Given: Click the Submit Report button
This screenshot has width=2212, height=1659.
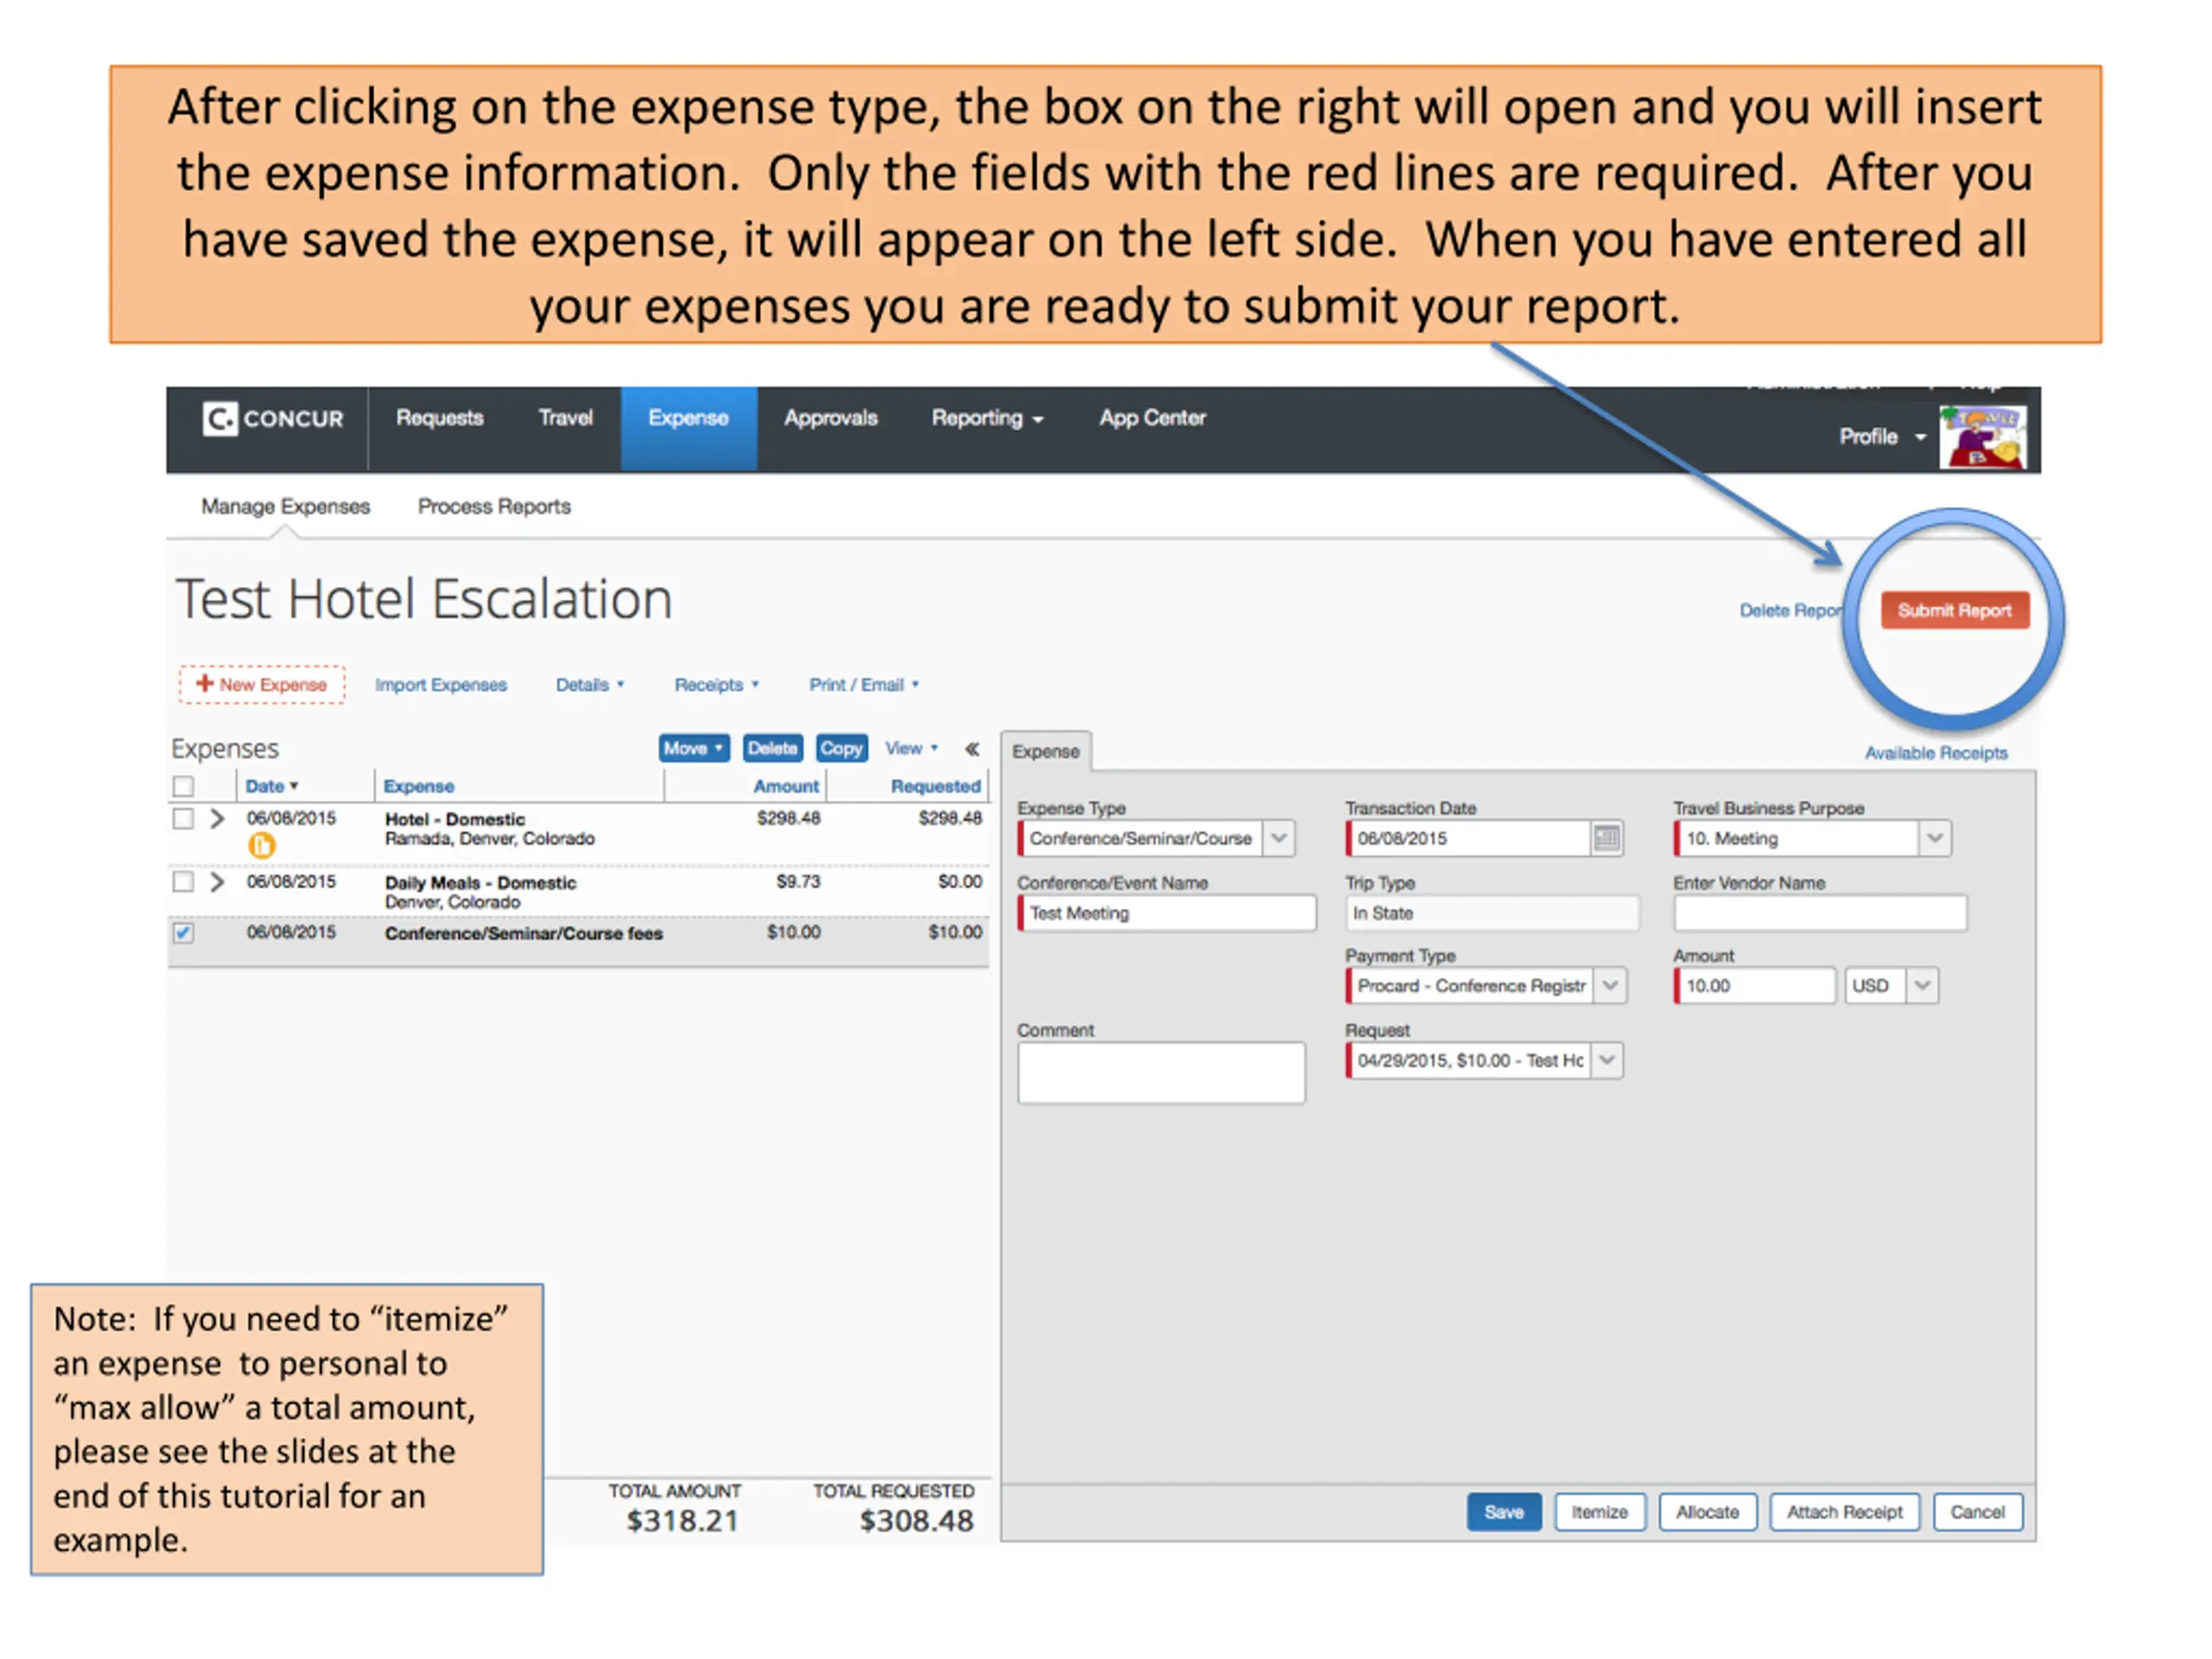Looking at the screenshot, I should point(1954,610).
